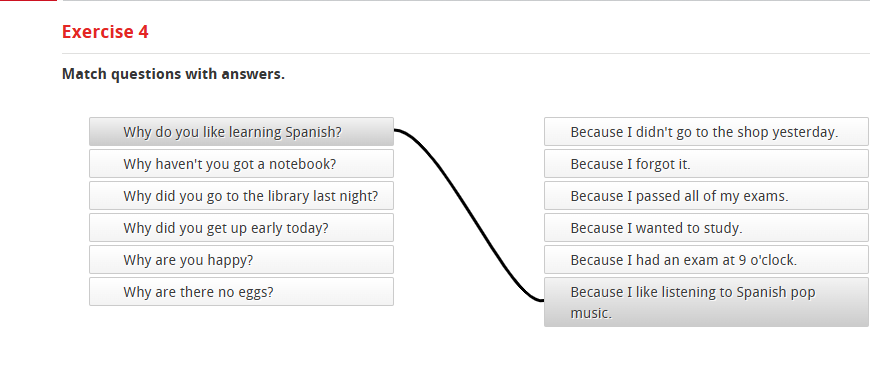Click the 'Why are you happy?' question
This screenshot has width=870, height=386.
[x=241, y=260]
